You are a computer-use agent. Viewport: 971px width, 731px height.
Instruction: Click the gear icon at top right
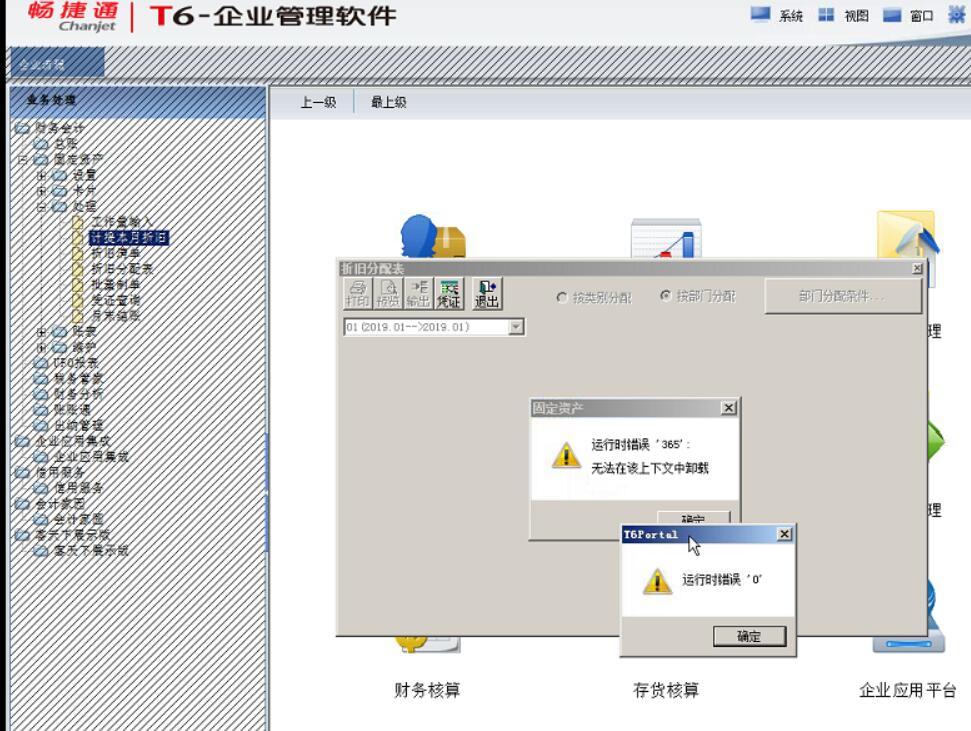click(x=957, y=15)
